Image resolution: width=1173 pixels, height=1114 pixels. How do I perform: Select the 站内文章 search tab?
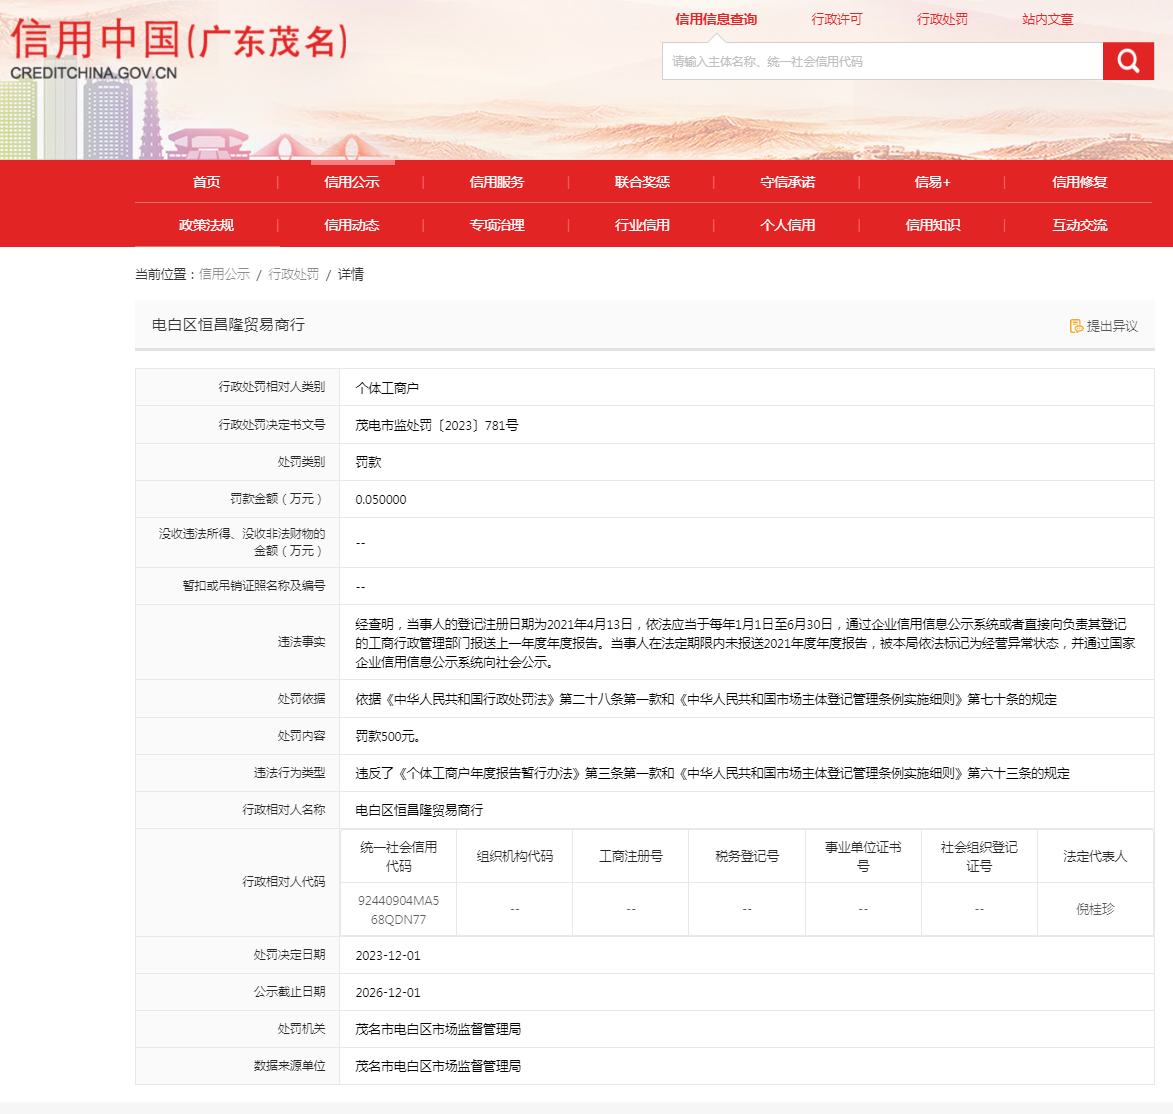point(1047,19)
